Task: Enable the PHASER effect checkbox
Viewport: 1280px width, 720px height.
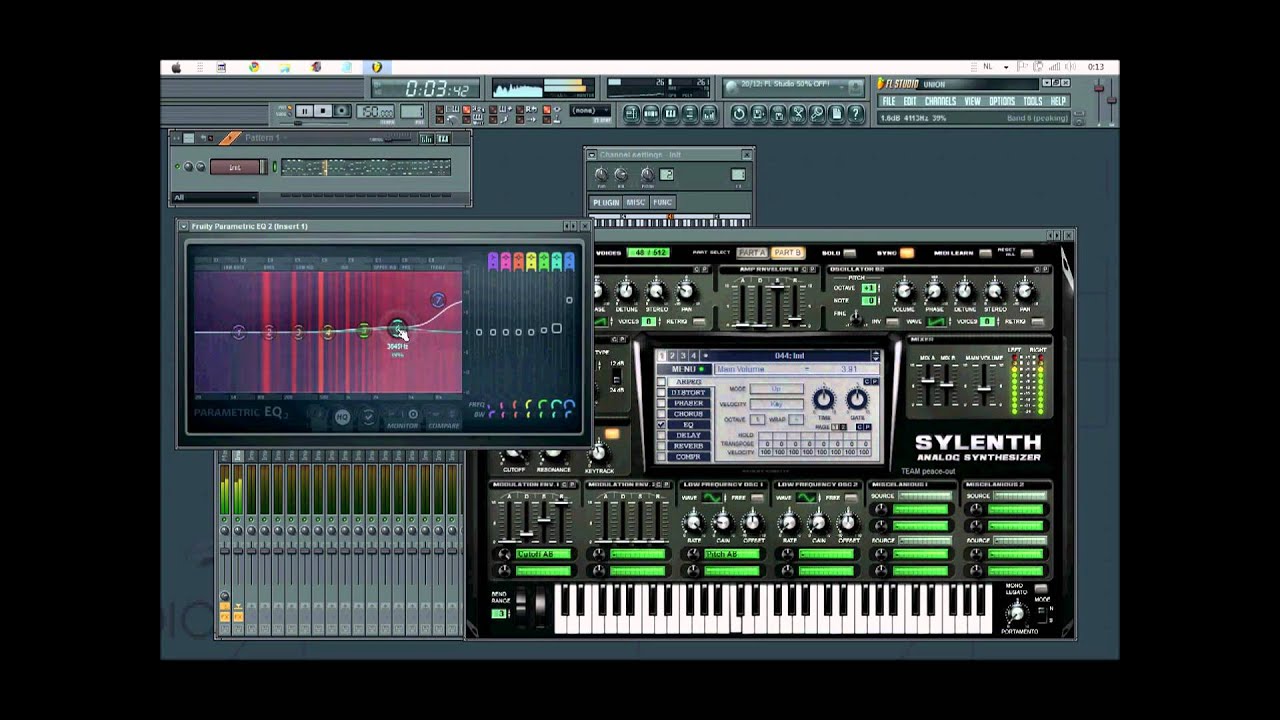Action: tap(661, 403)
